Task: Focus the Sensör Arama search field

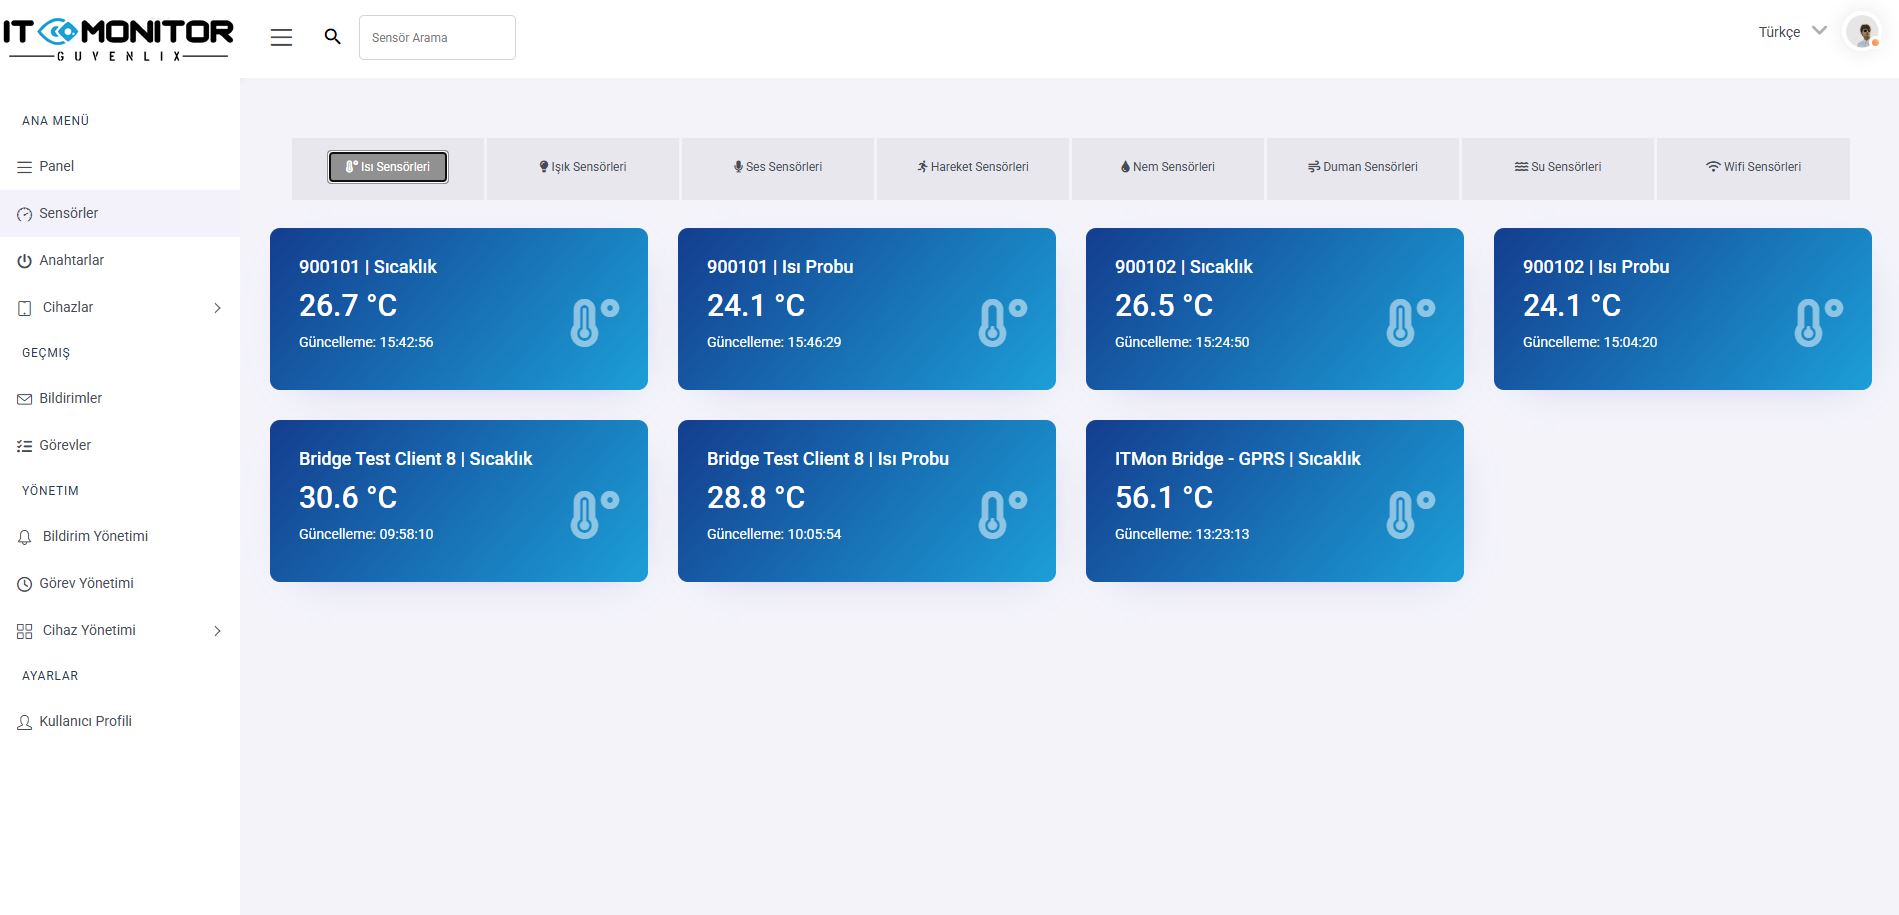Action: (437, 38)
